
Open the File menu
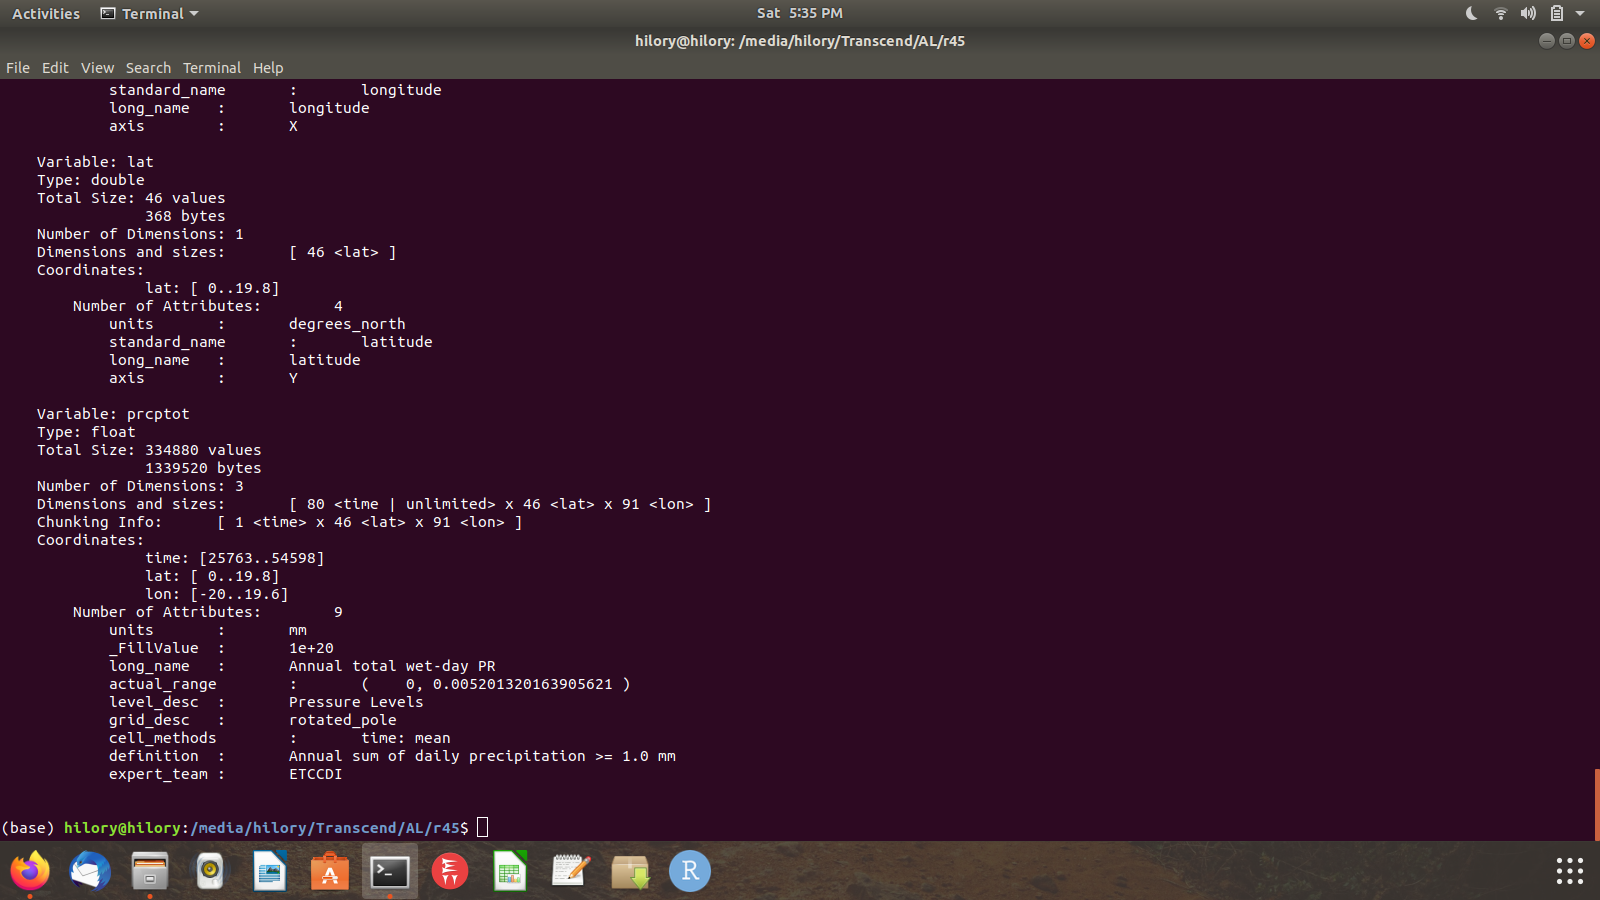point(18,68)
